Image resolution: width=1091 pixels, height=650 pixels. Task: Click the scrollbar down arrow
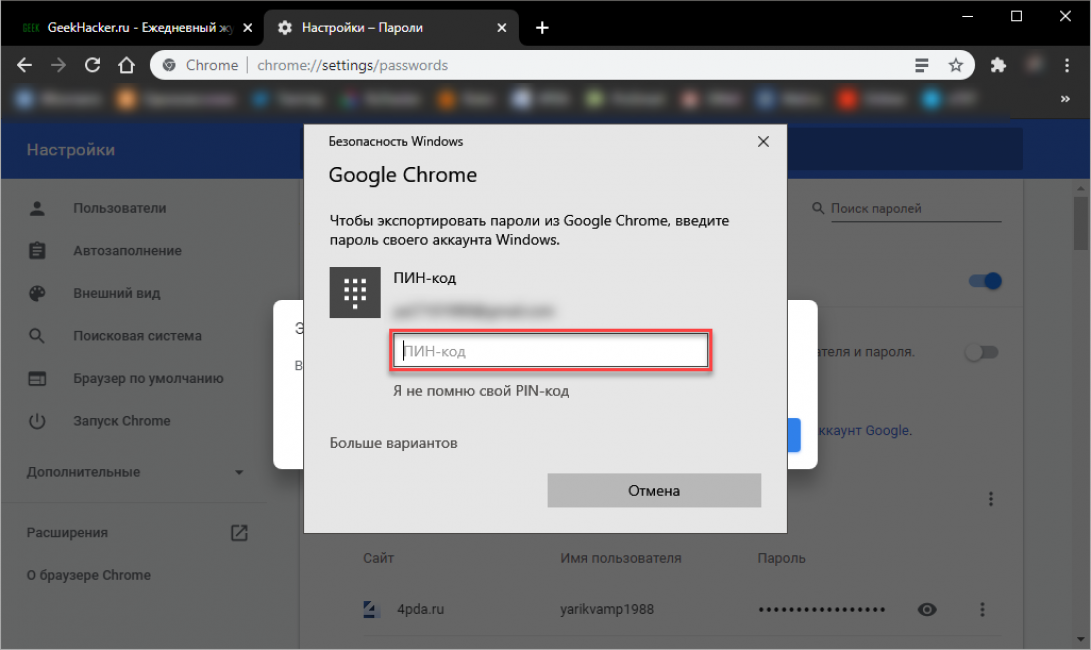click(1081, 640)
